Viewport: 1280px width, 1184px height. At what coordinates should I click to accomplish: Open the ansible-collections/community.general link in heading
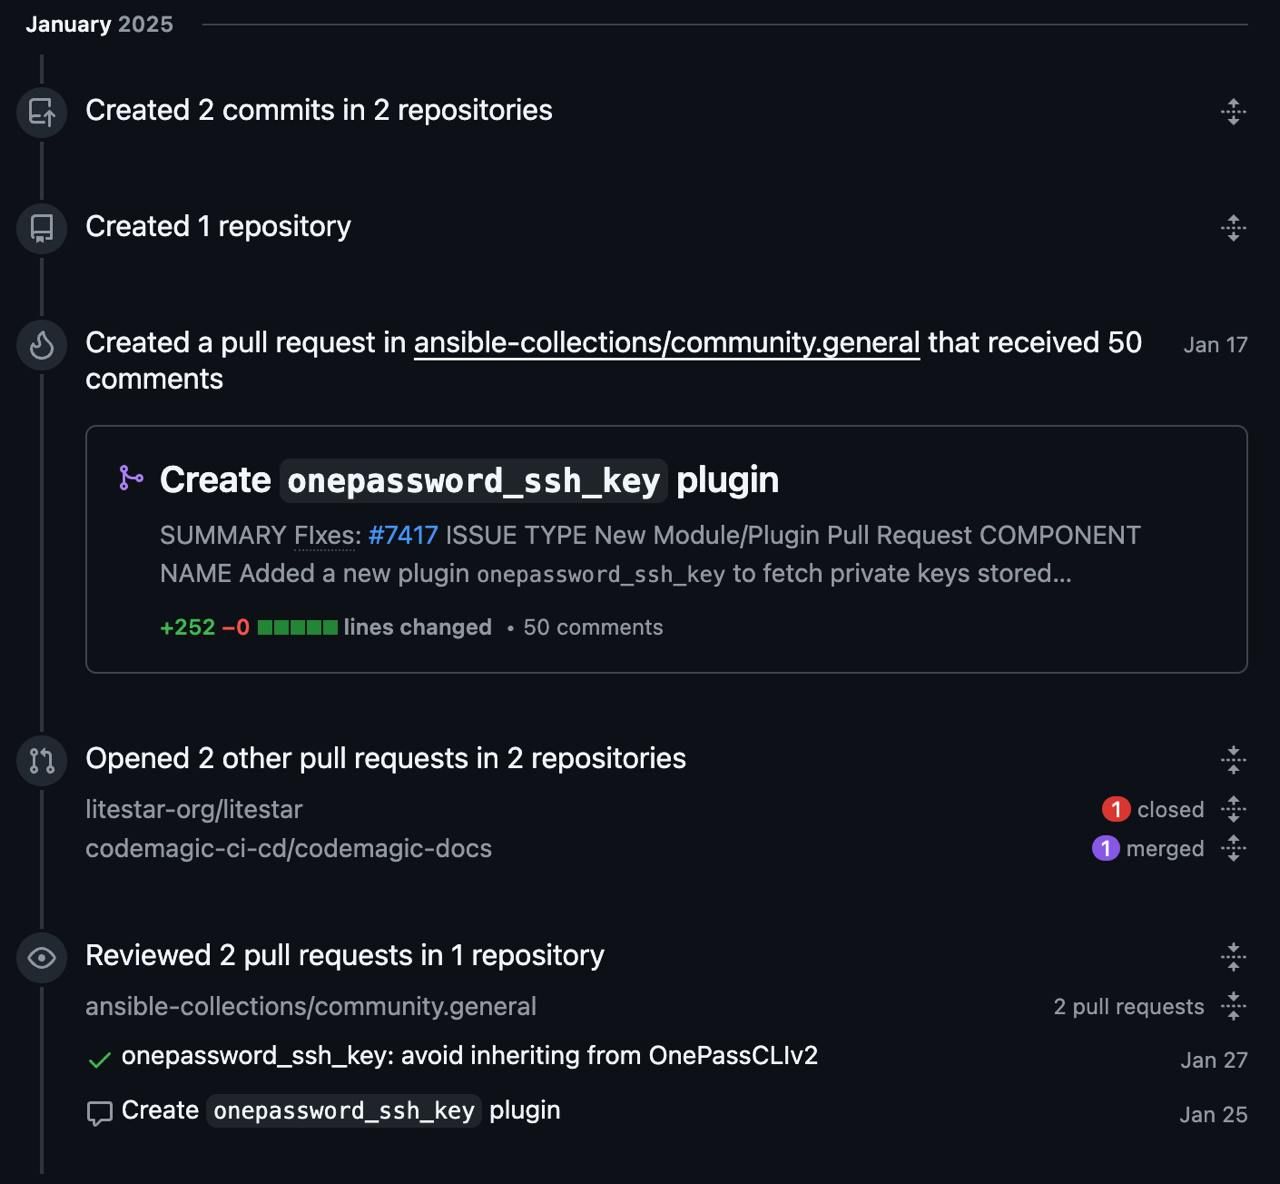tap(666, 343)
